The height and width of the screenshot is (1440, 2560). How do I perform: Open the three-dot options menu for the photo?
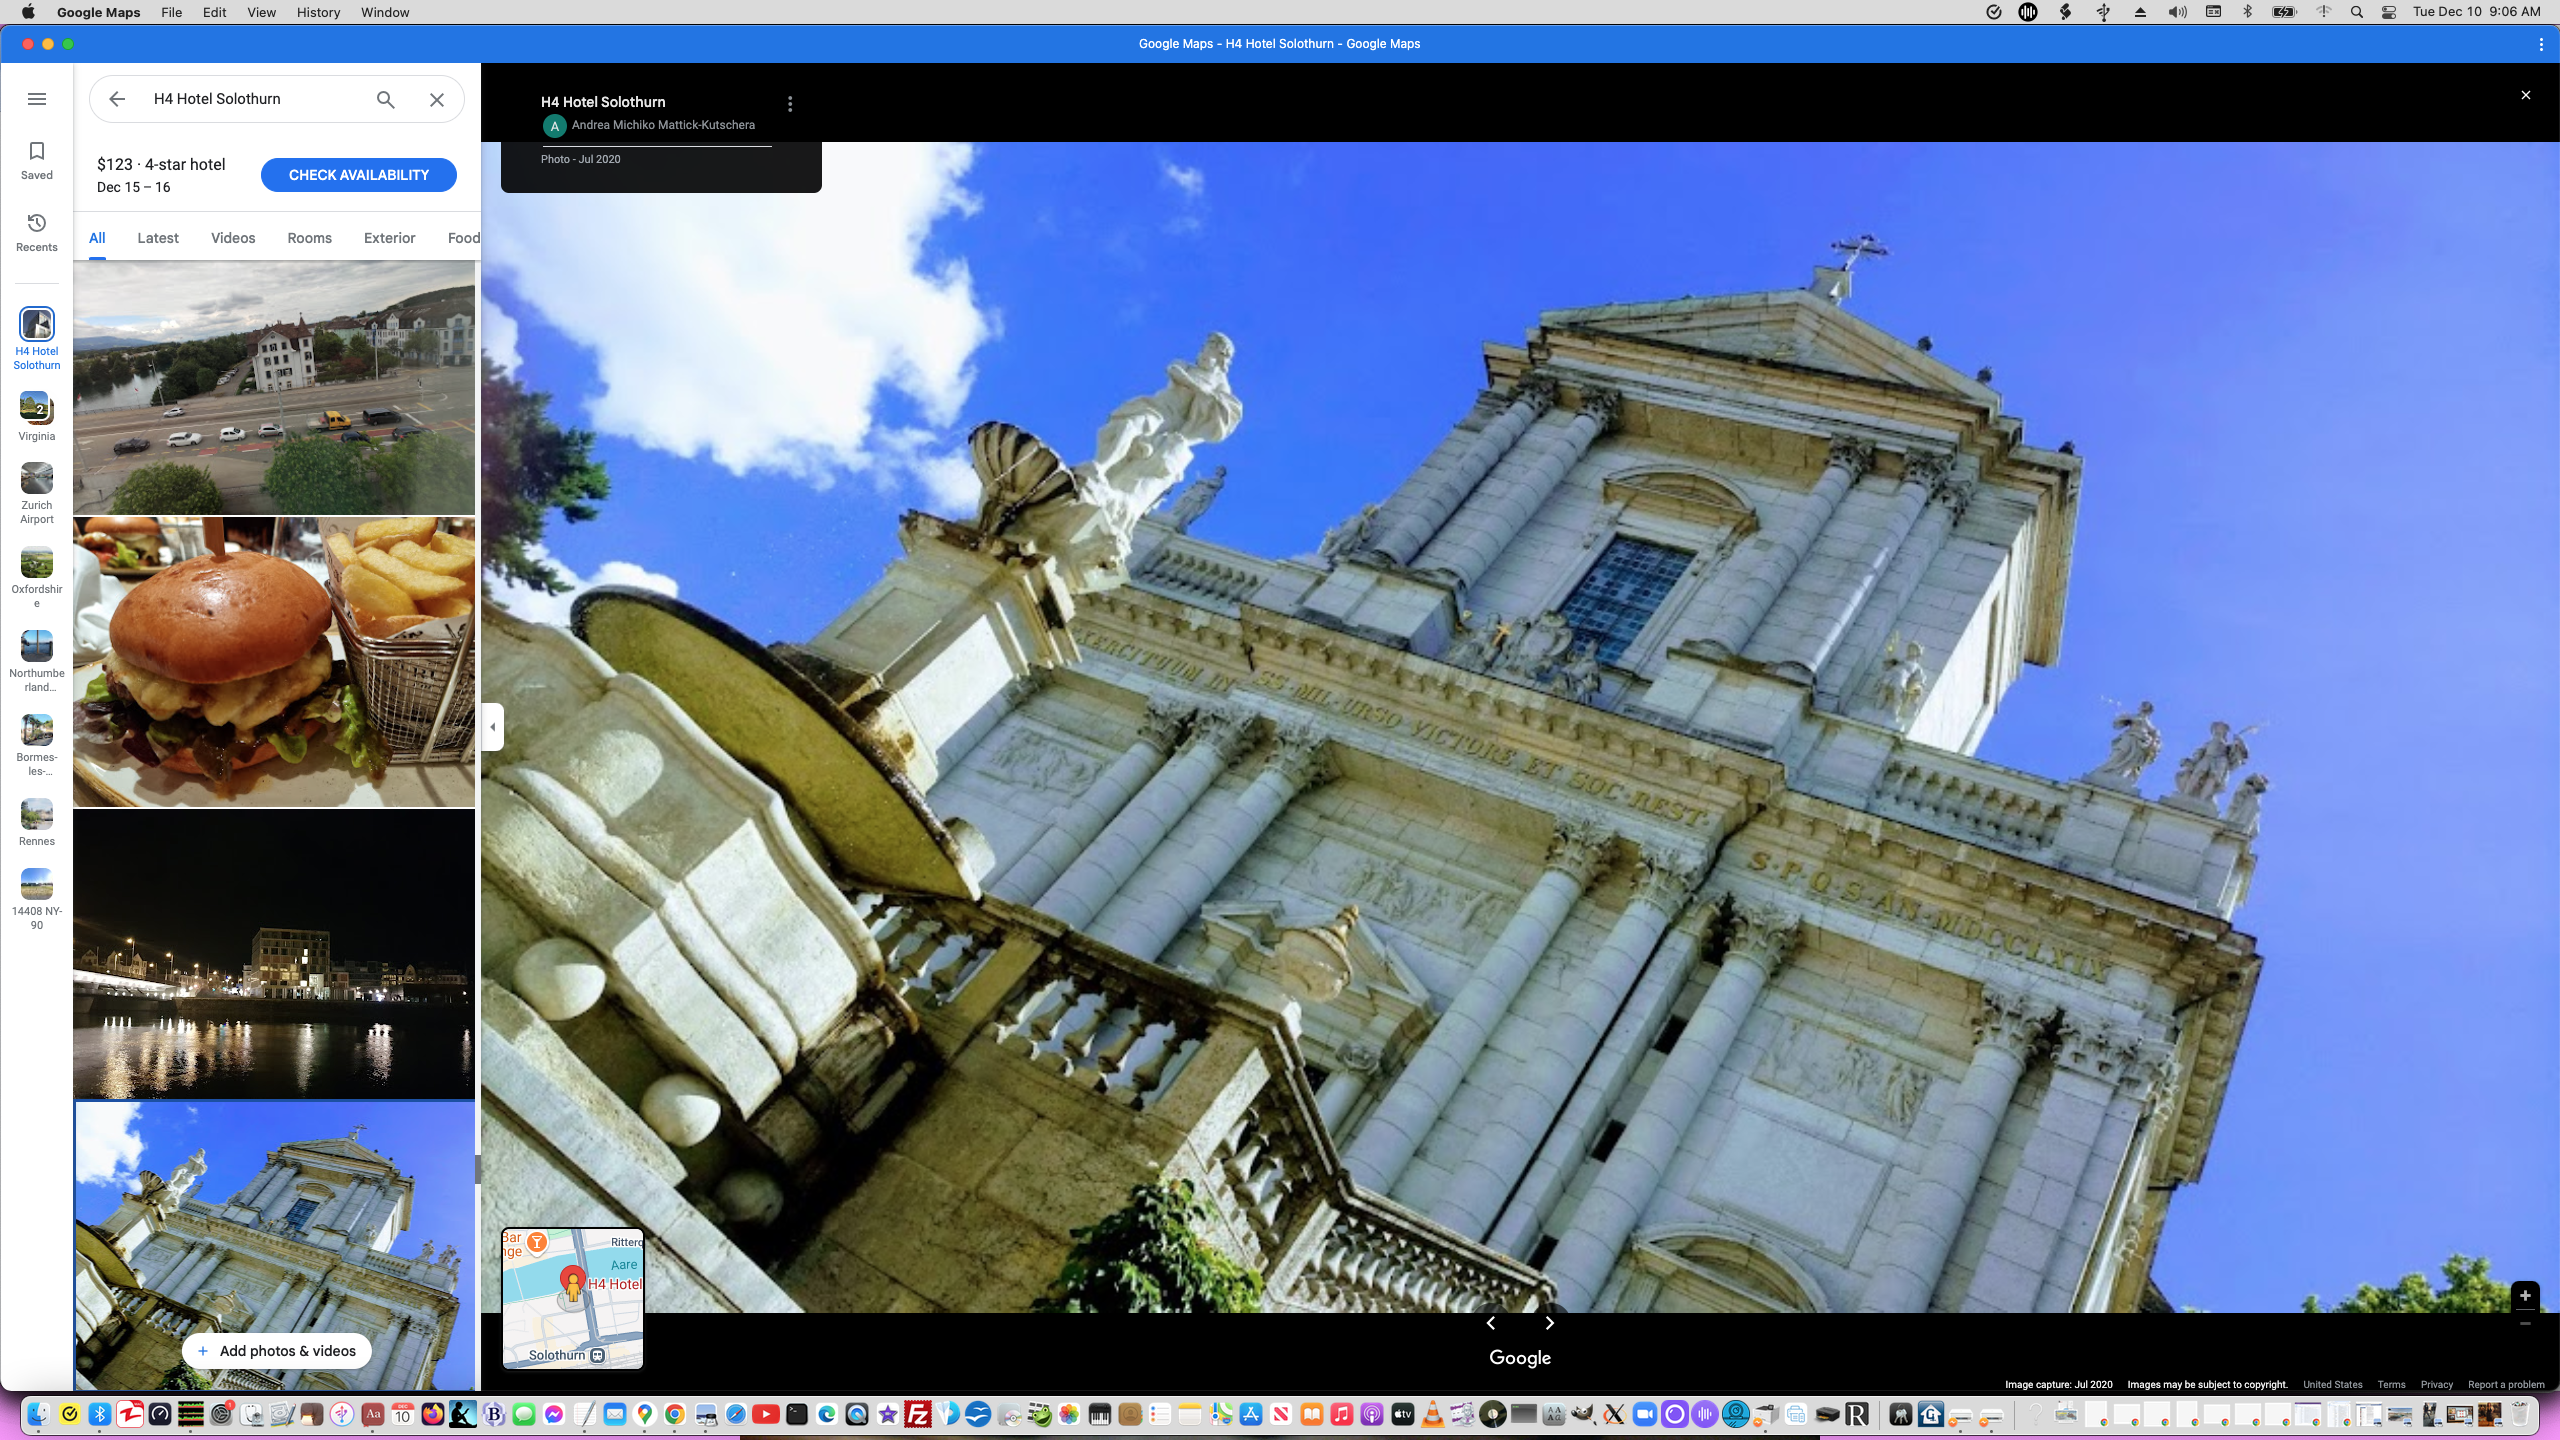click(789, 103)
